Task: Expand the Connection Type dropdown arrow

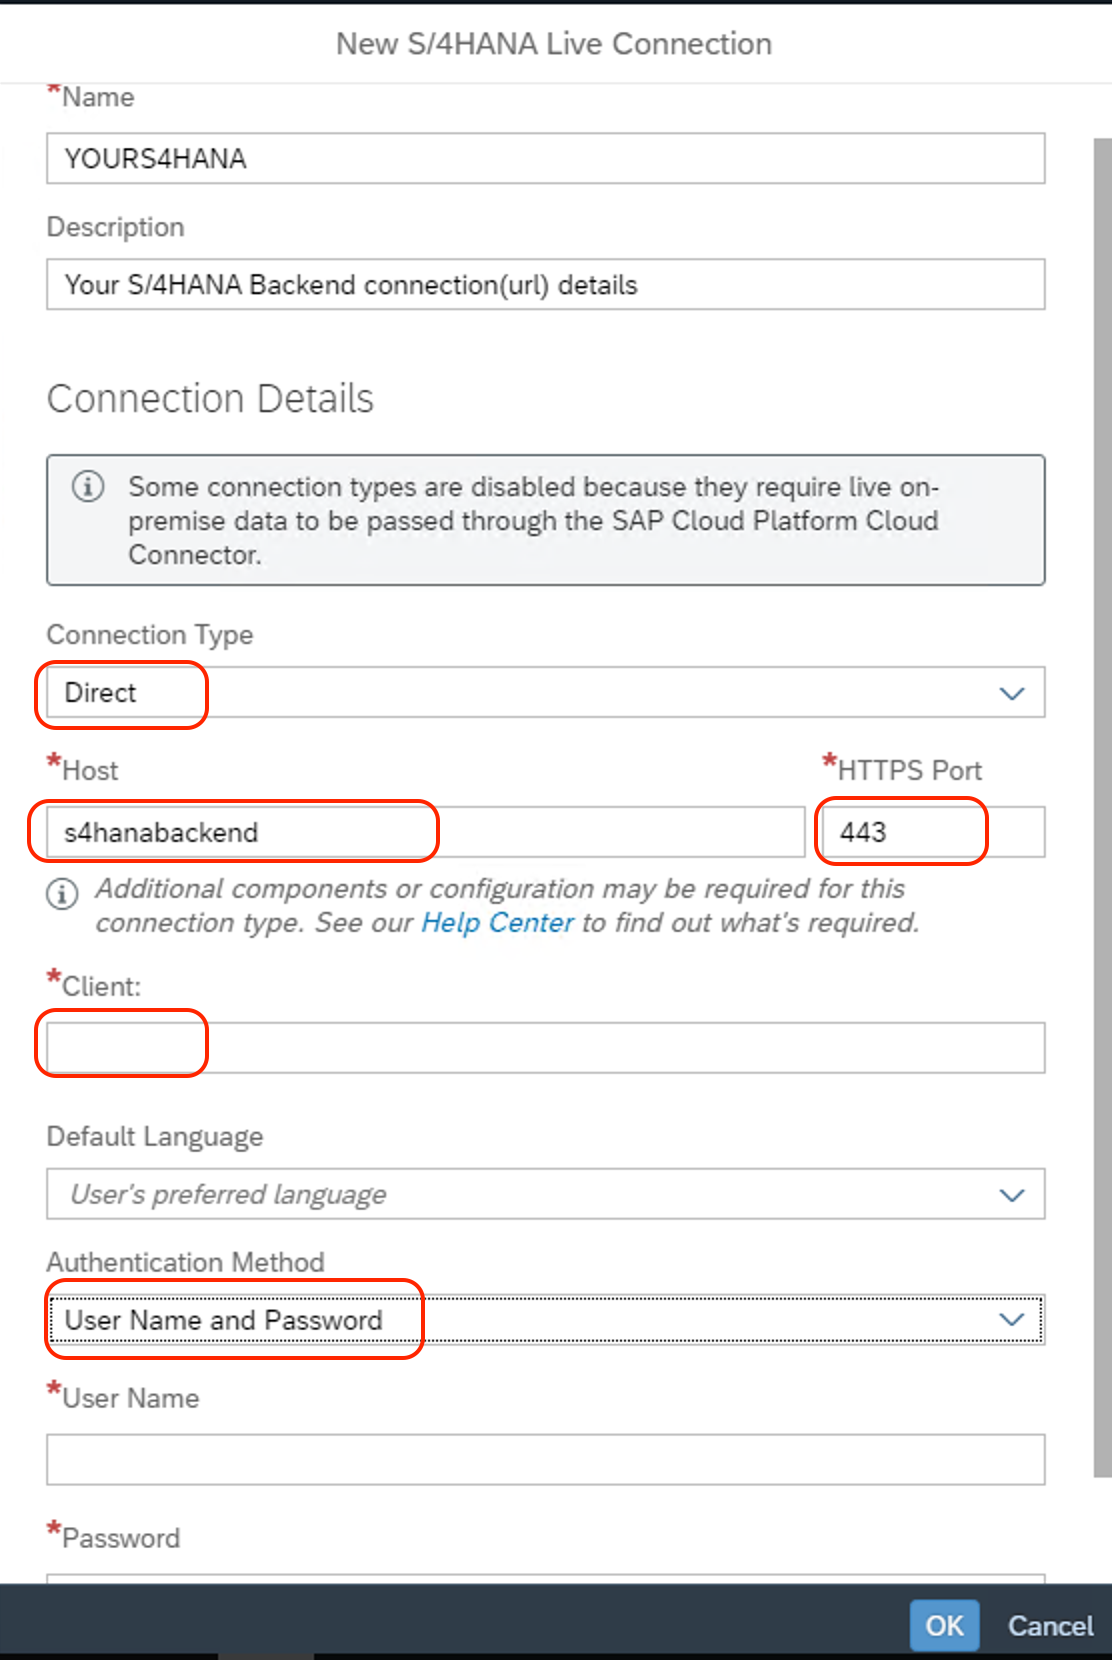Action: (x=1012, y=693)
